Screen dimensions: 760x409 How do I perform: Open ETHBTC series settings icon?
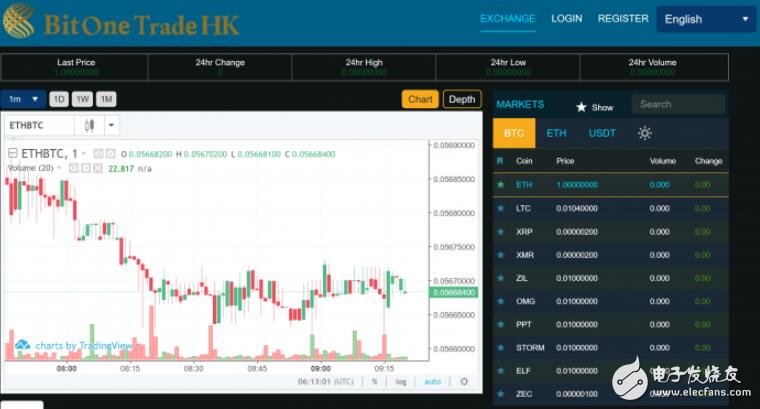111,154
